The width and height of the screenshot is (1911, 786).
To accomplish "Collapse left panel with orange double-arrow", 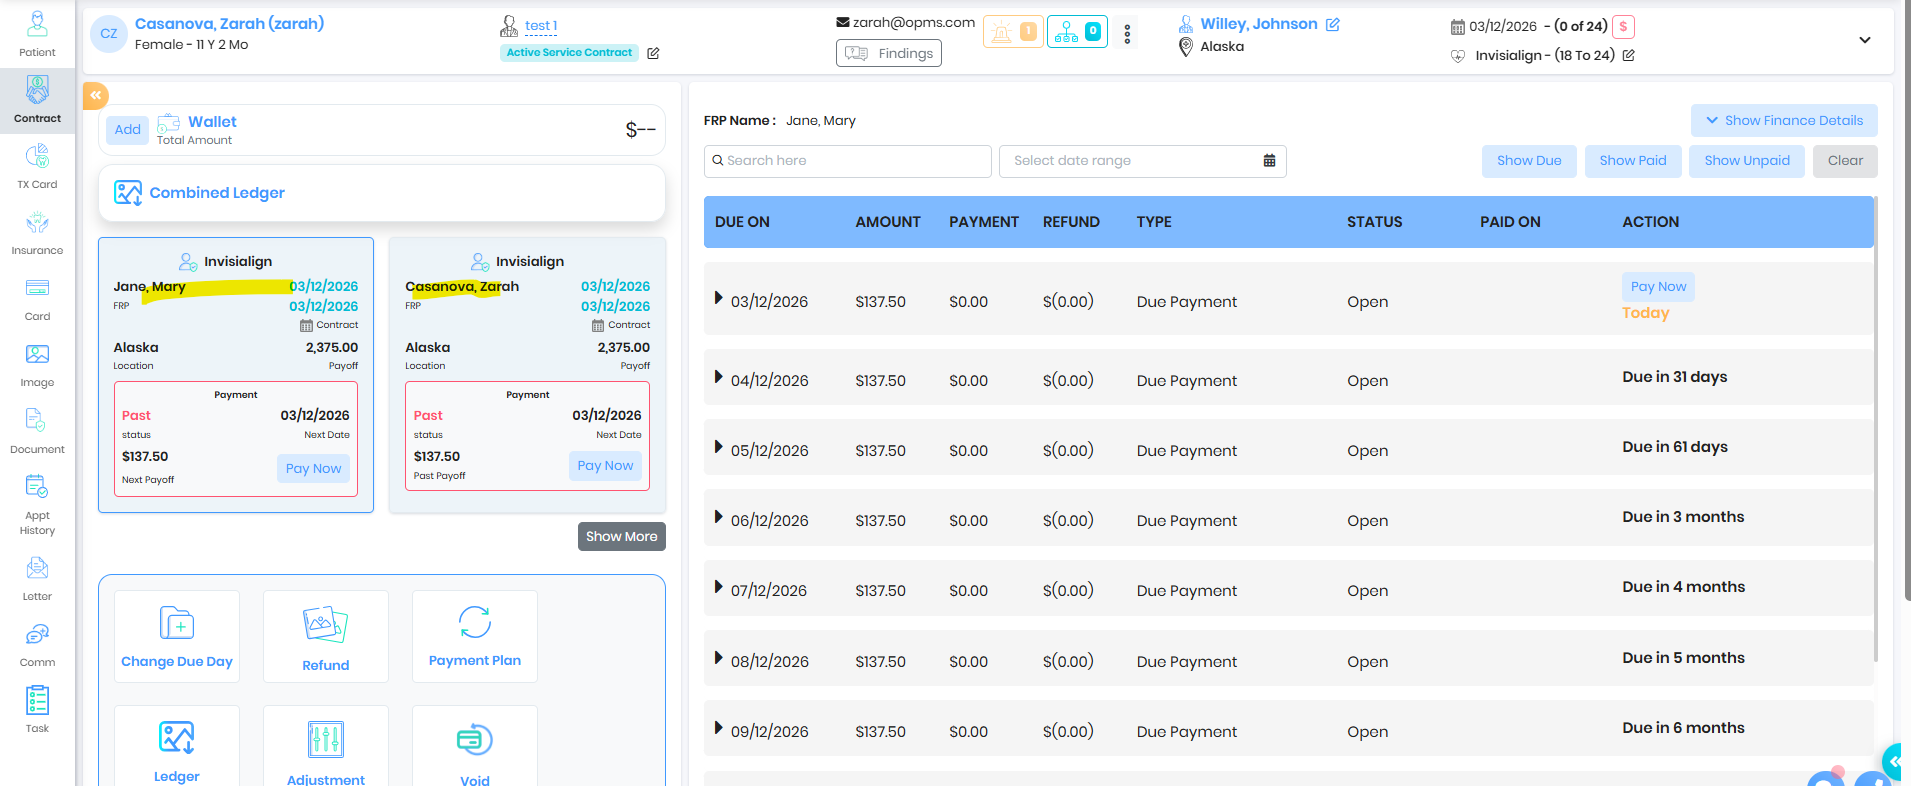I will tap(96, 95).
